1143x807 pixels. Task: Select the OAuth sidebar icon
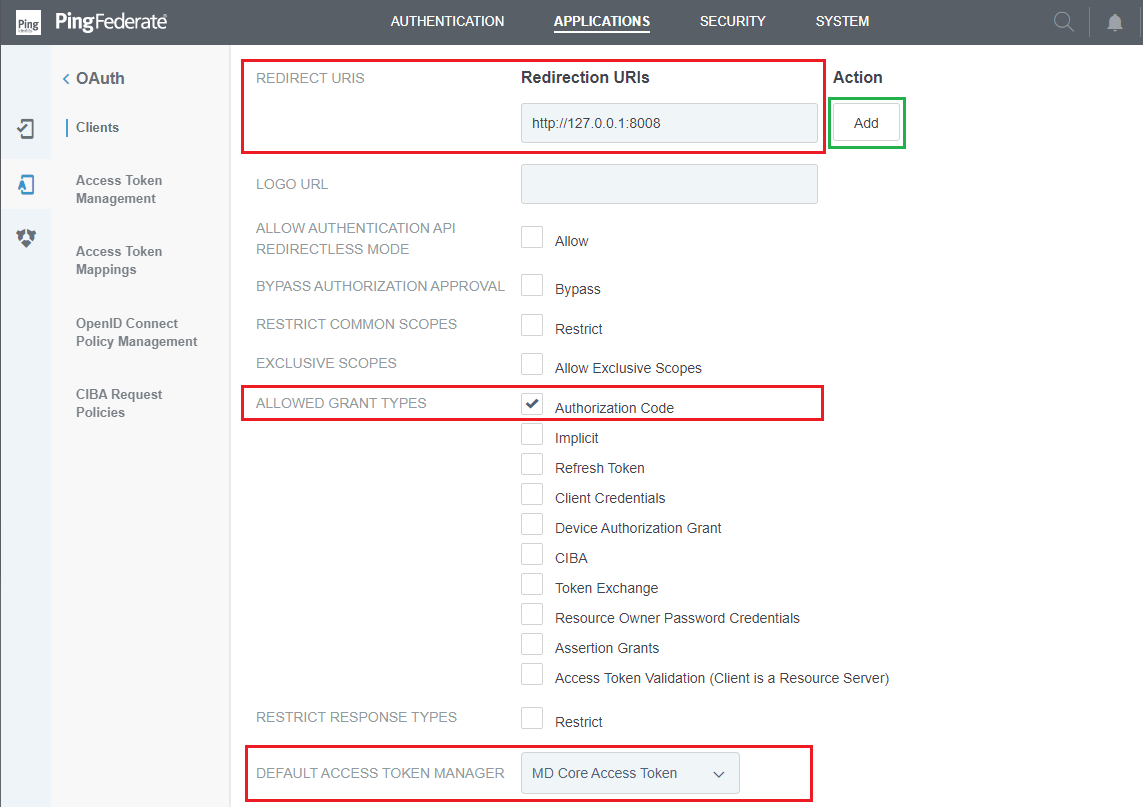(26, 184)
